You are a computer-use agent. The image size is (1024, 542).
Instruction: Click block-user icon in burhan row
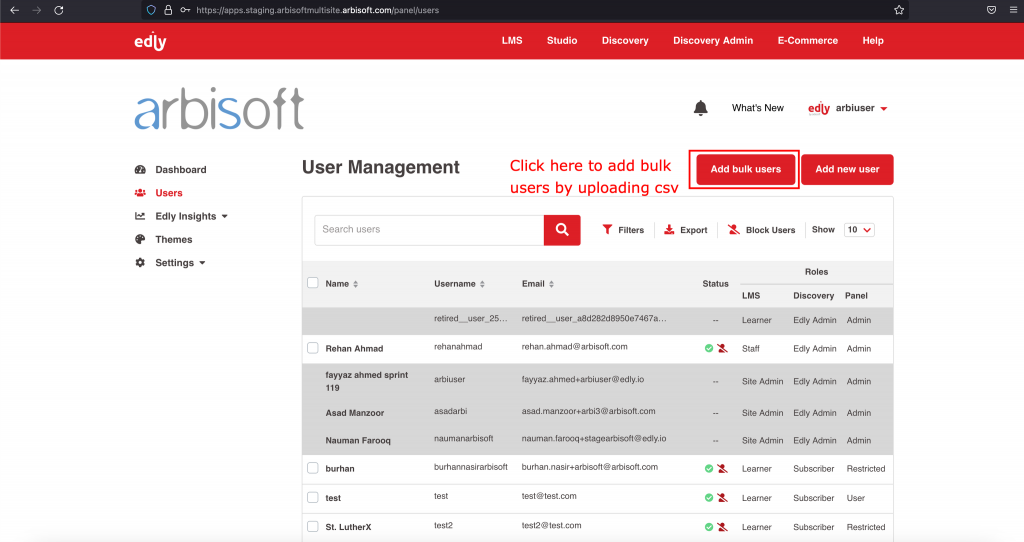[x=722, y=469]
